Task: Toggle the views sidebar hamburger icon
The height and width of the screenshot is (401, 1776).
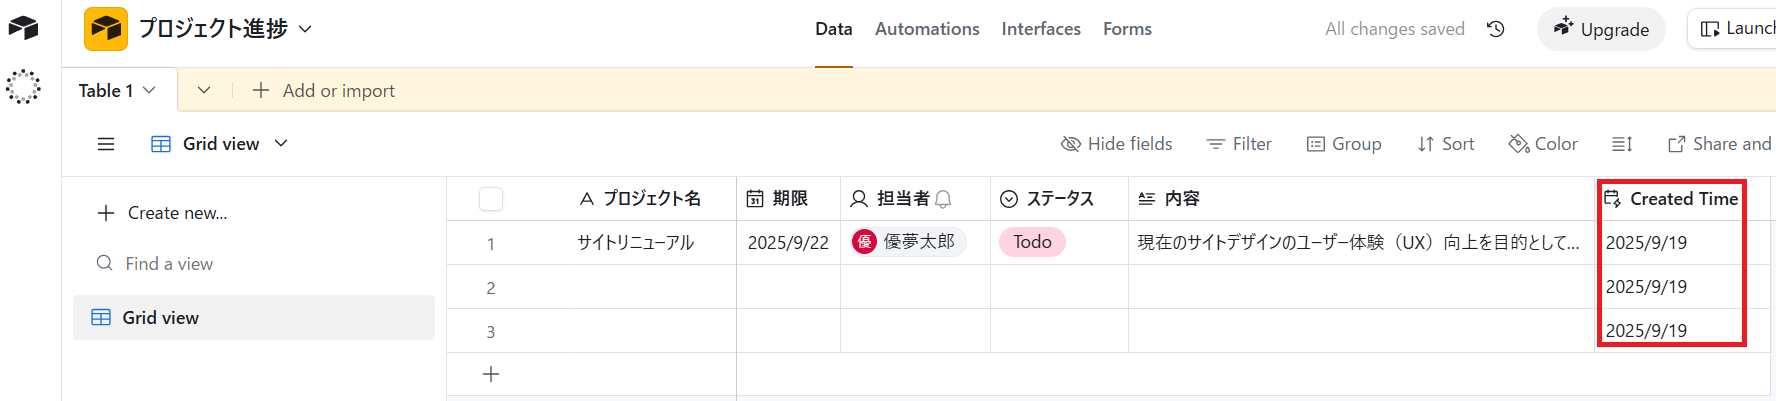Action: 106,144
